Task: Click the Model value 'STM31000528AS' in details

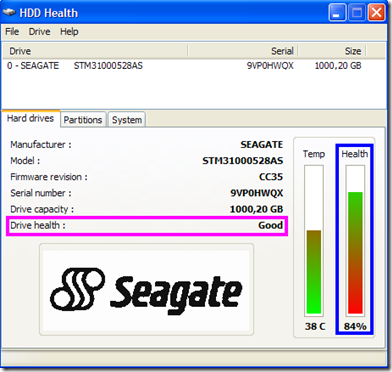Action: click(x=243, y=161)
